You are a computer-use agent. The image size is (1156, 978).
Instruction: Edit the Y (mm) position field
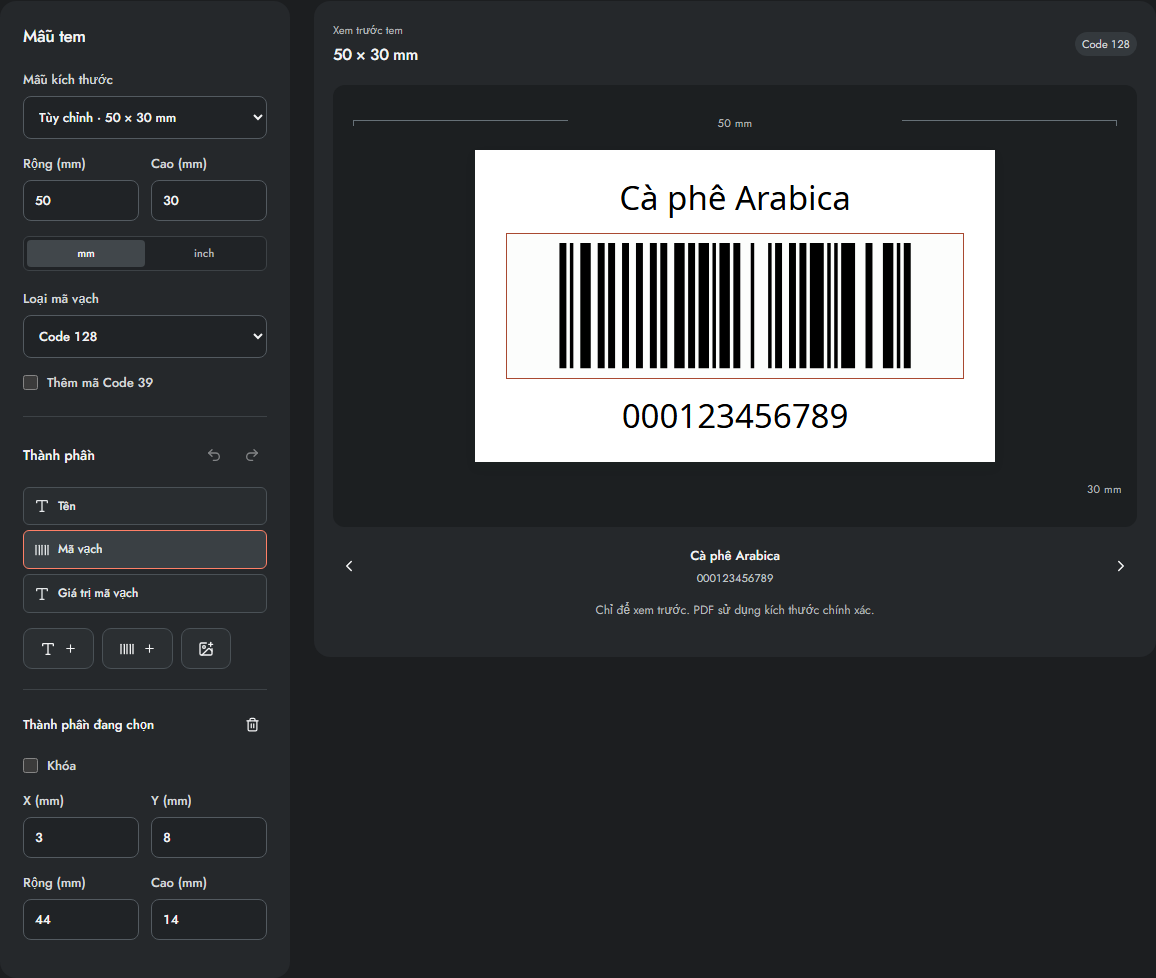(209, 837)
